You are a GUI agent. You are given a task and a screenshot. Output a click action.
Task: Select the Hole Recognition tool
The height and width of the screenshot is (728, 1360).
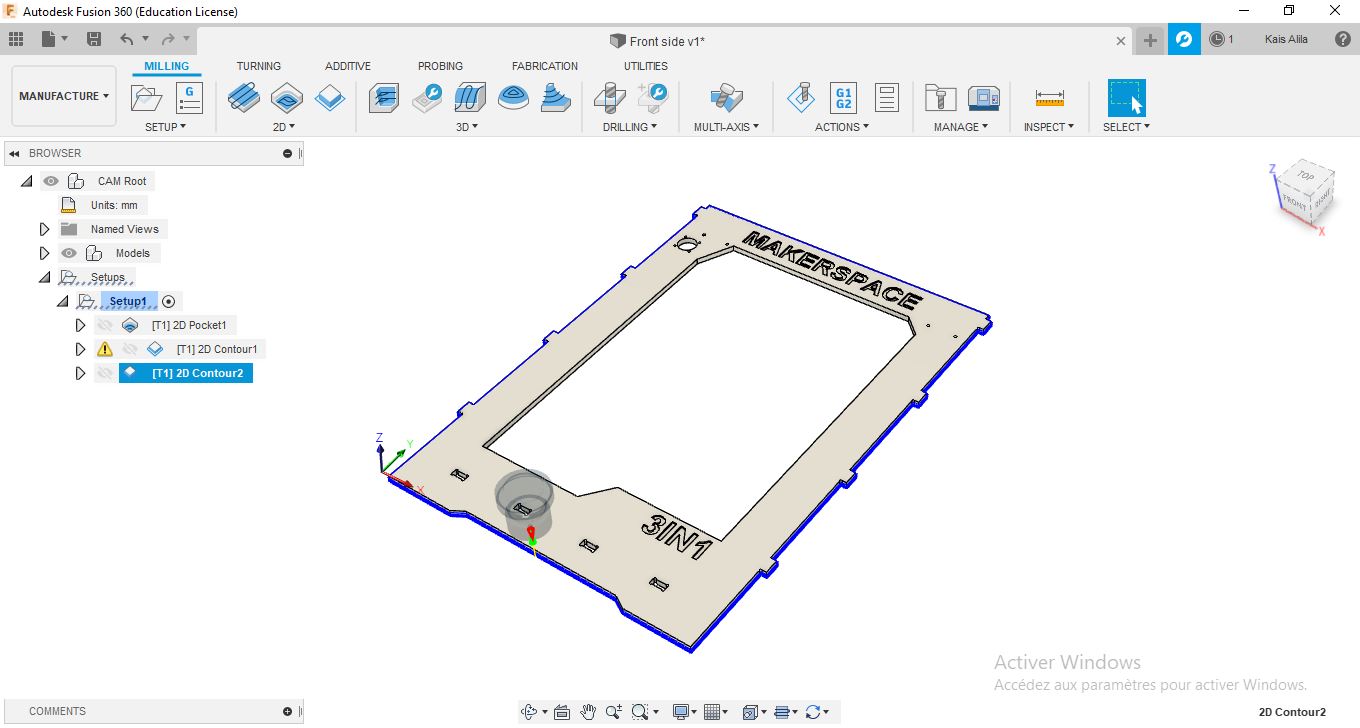(x=652, y=98)
